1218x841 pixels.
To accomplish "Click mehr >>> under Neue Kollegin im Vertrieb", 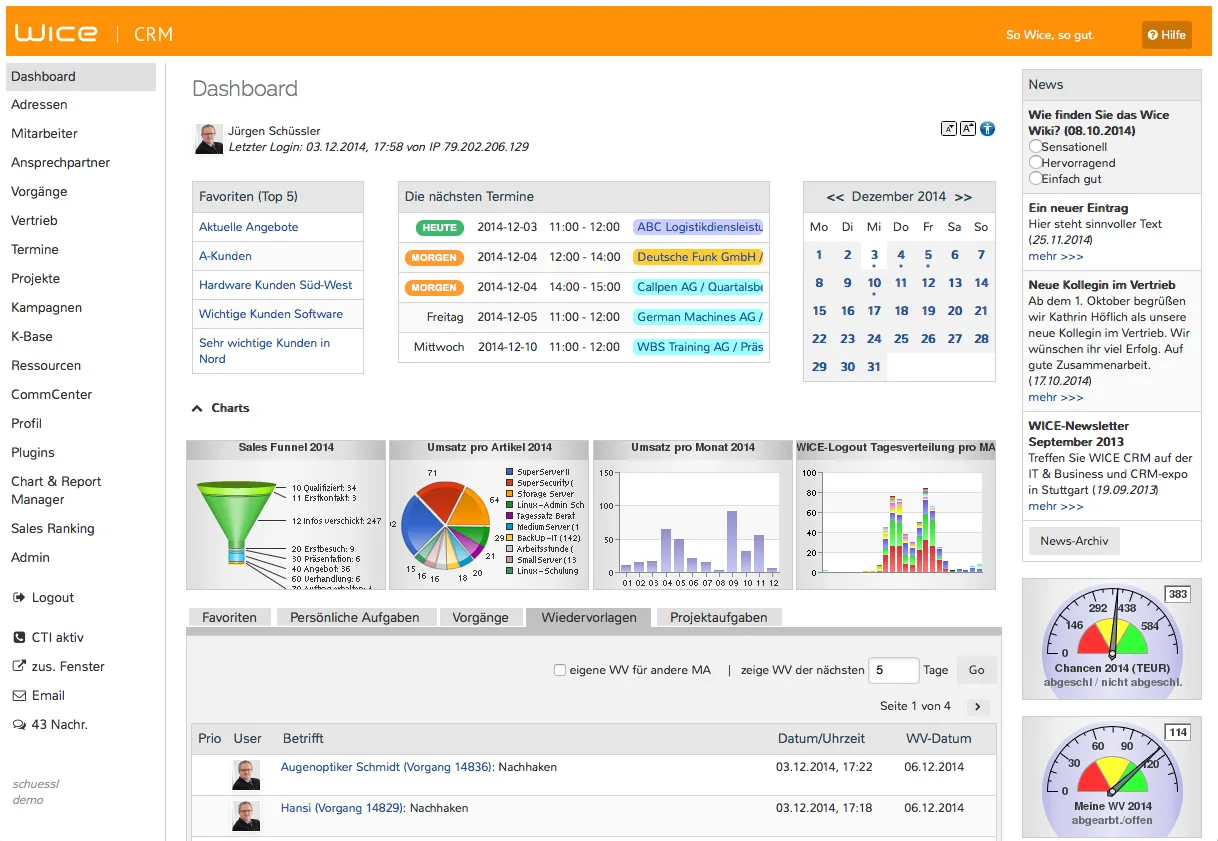I will coord(1056,397).
